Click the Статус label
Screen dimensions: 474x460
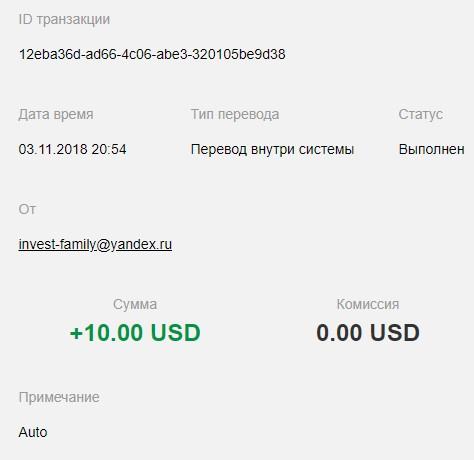[421, 114]
